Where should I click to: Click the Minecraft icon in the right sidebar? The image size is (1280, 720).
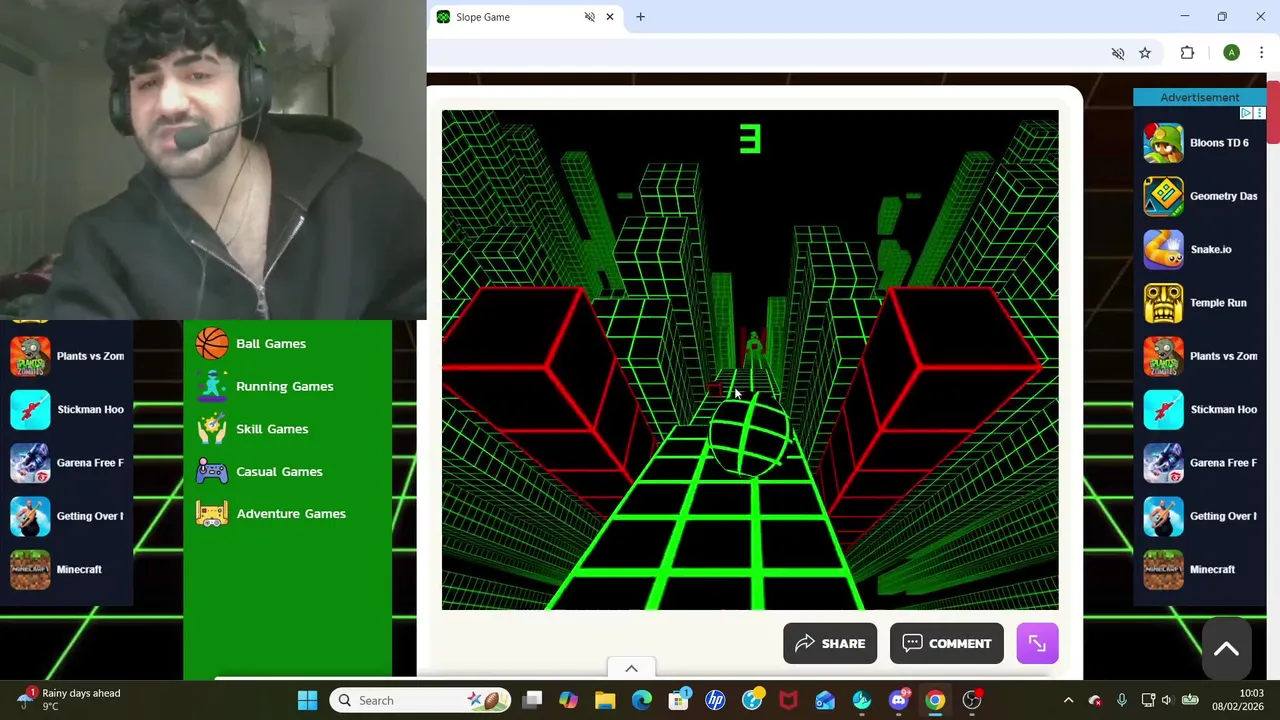point(1163,569)
